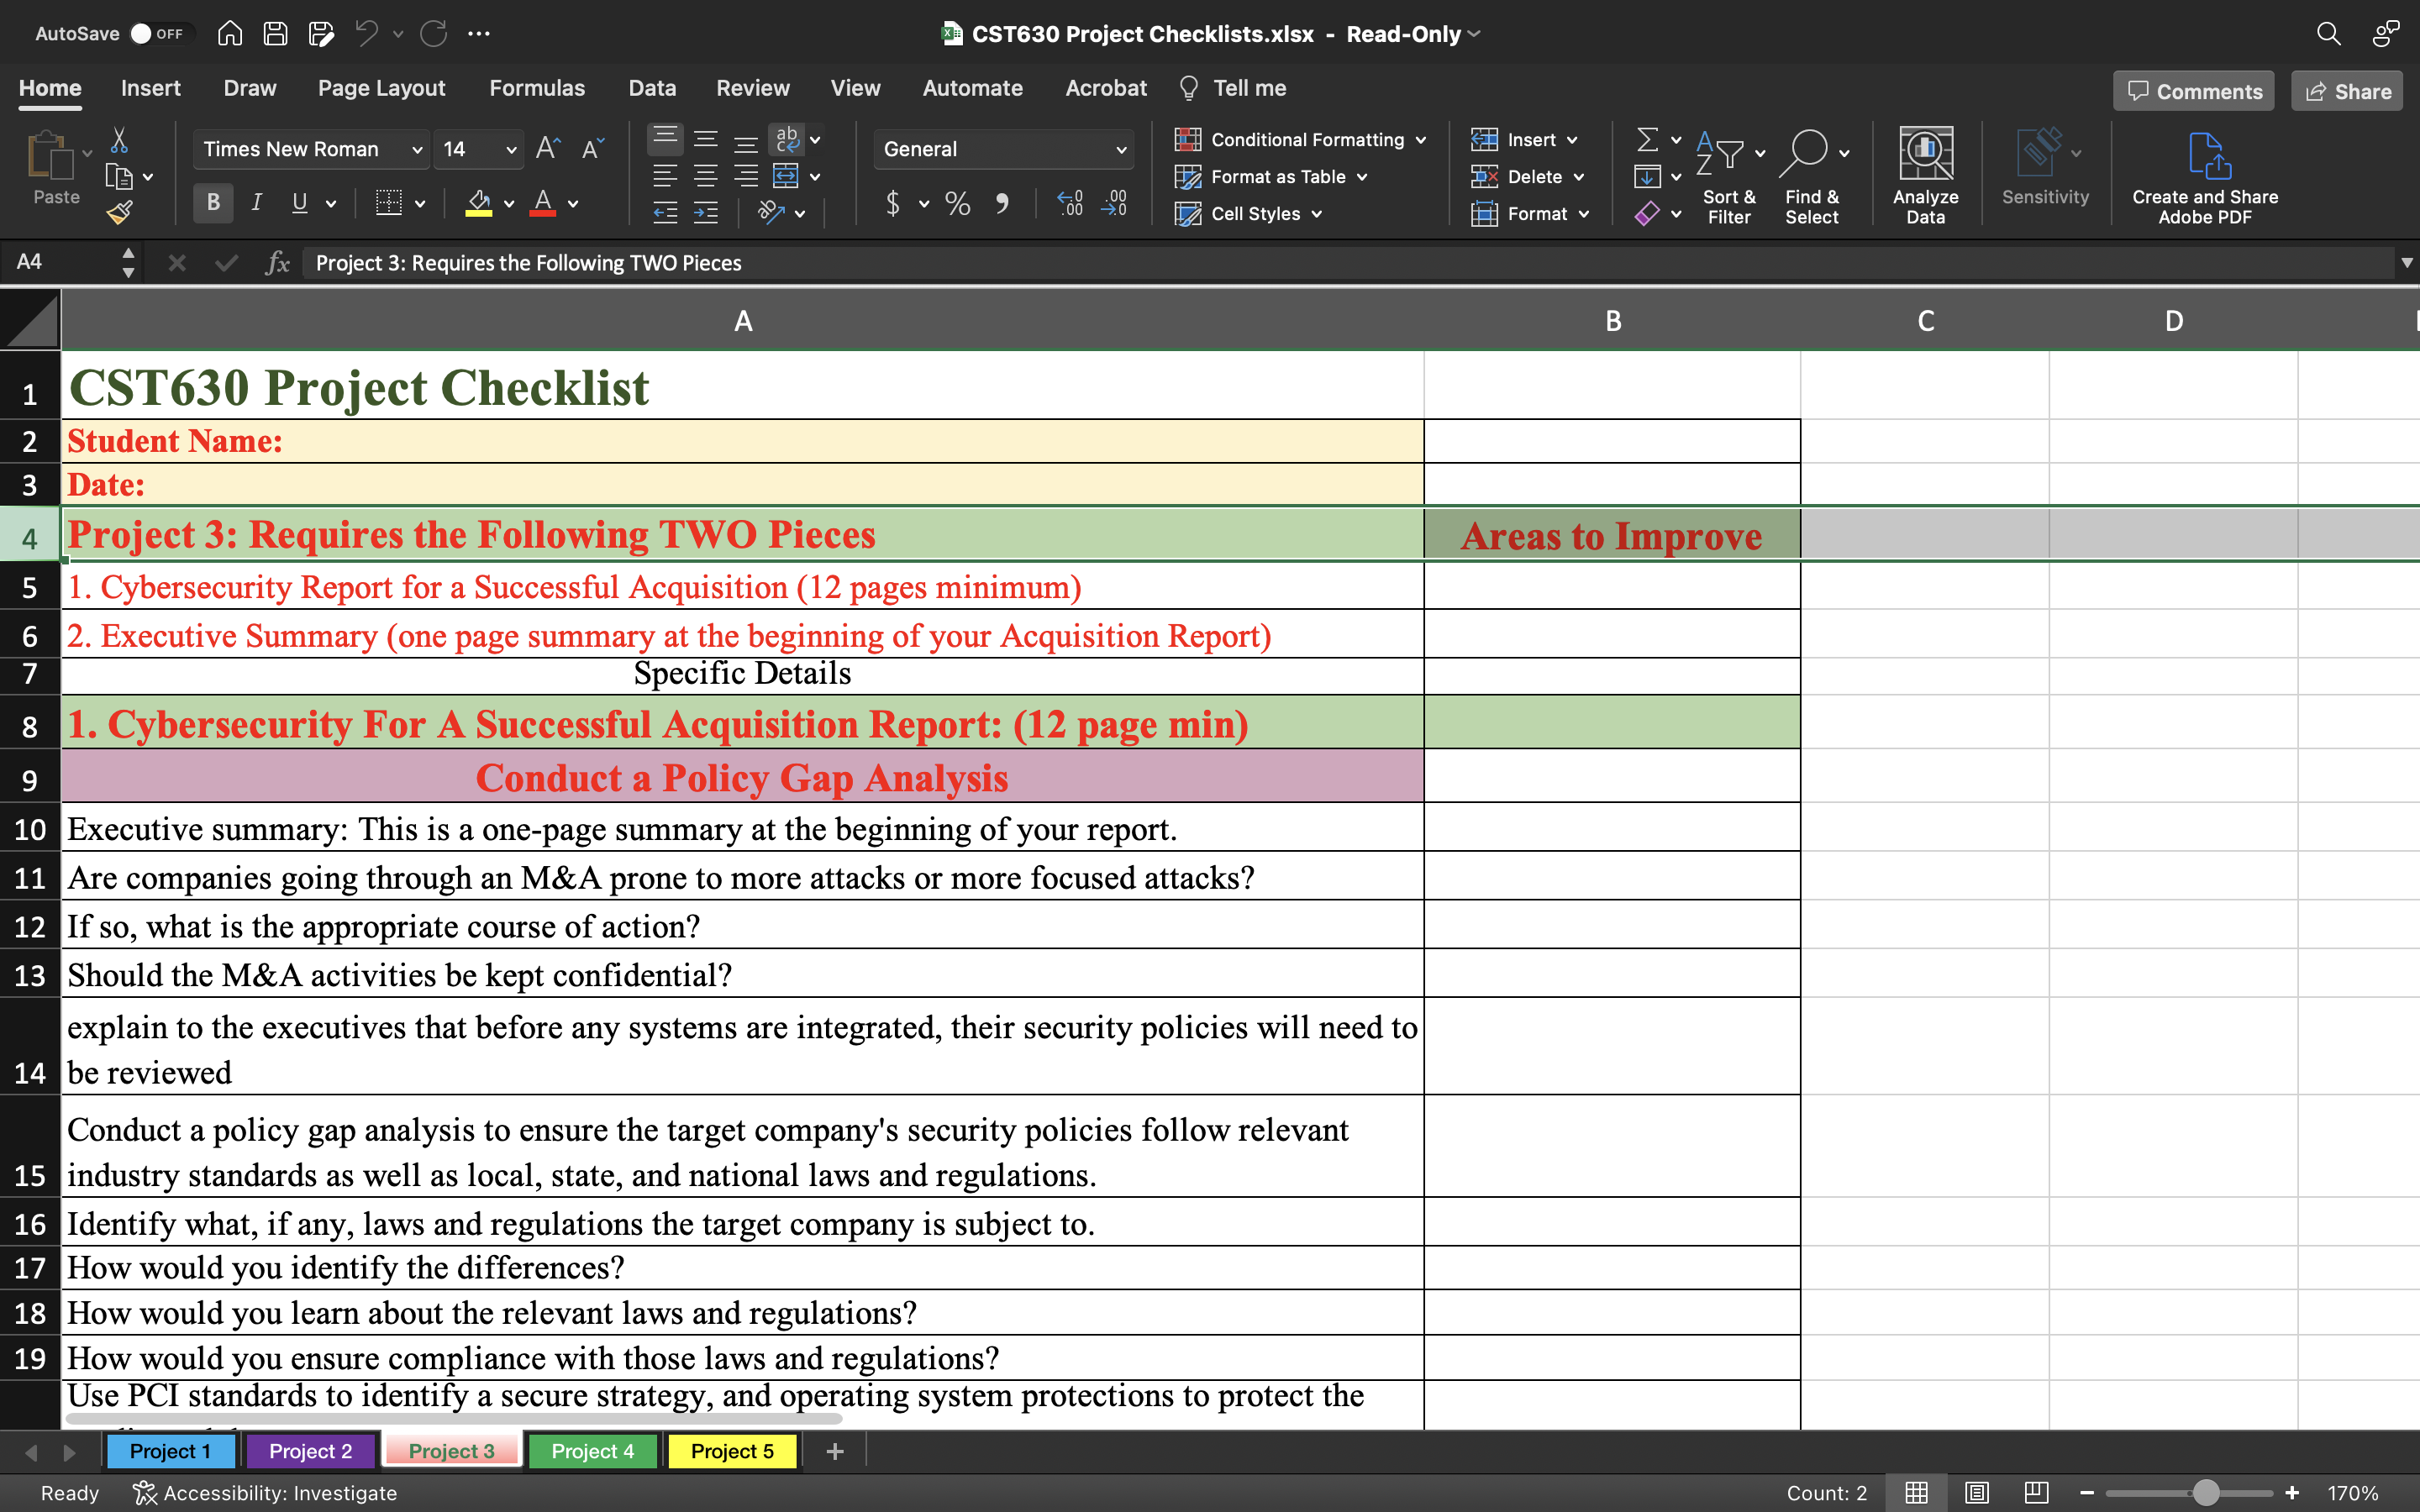Viewport: 2420px width, 1512px height.
Task: Toggle align left button
Action: 665,176
